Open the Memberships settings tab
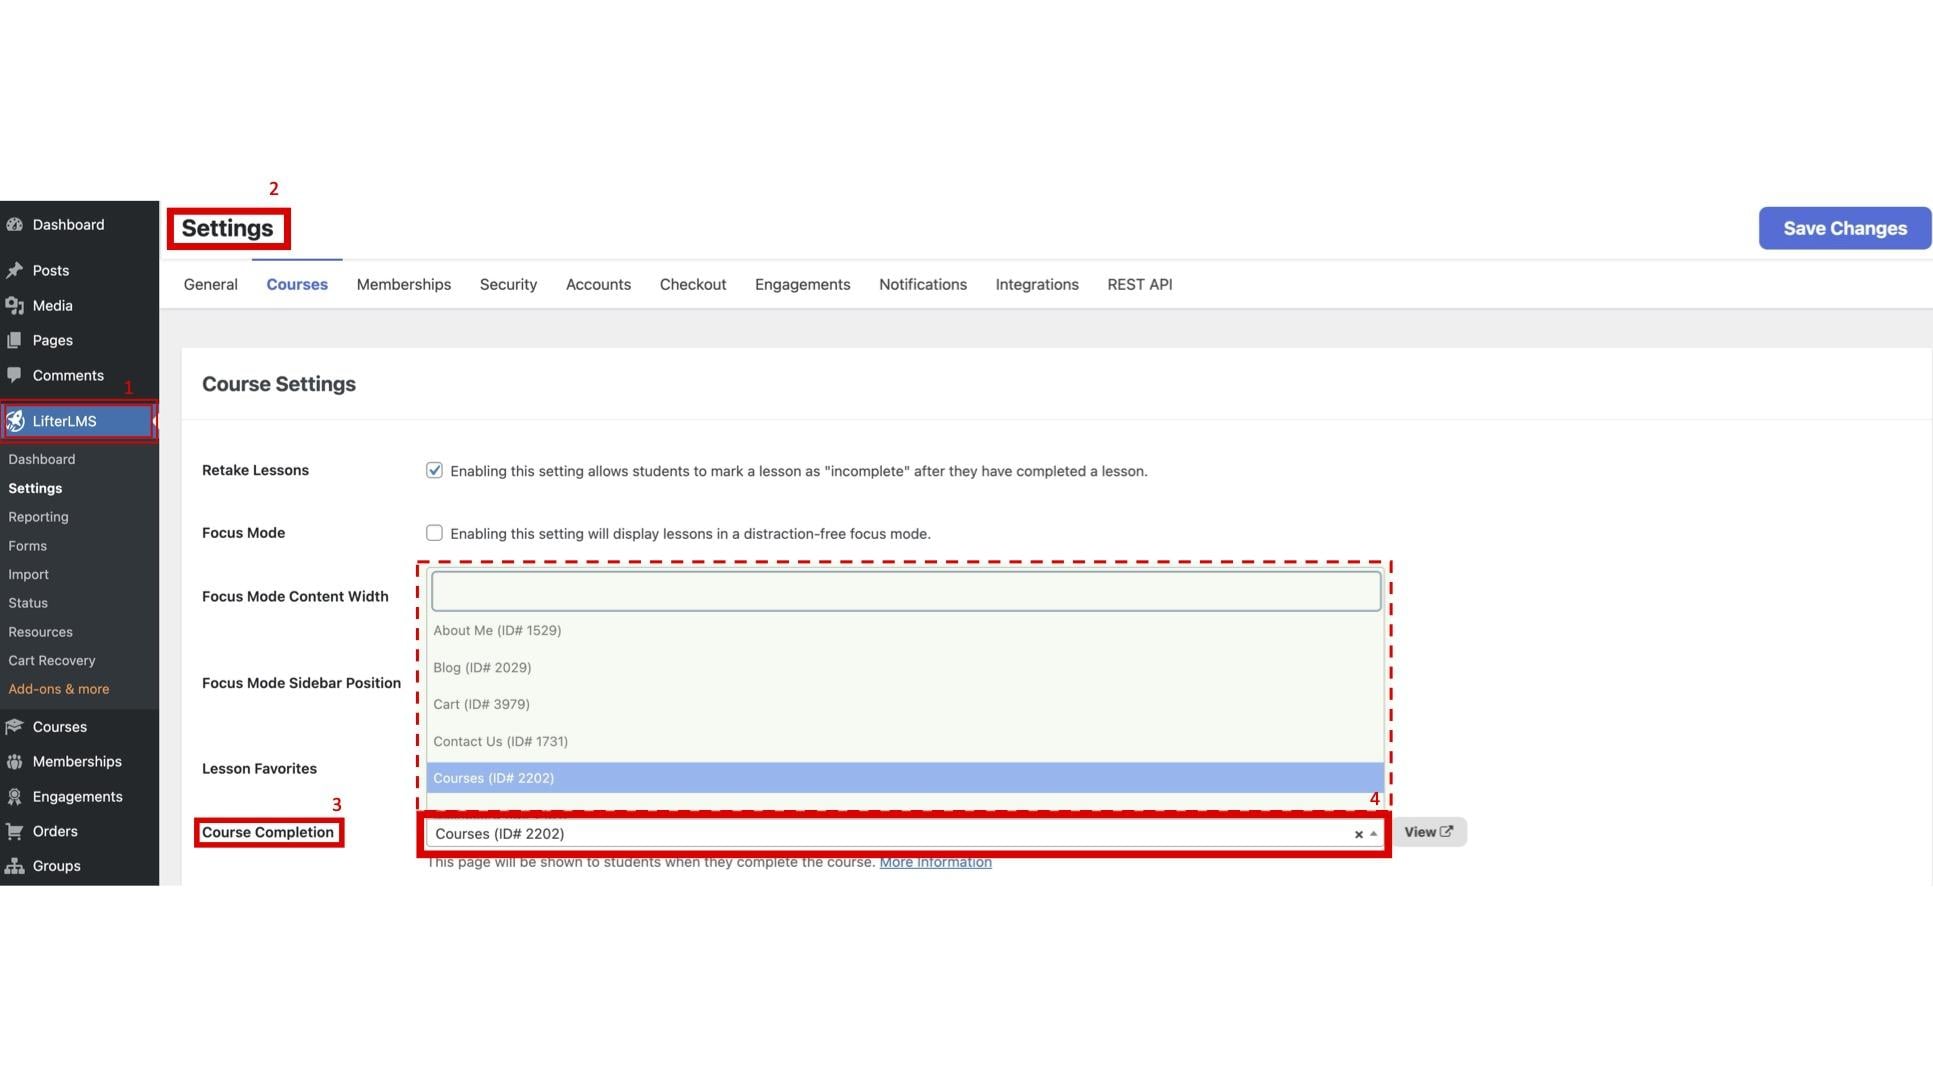This screenshot has width=1933, height=1087. 404,285
